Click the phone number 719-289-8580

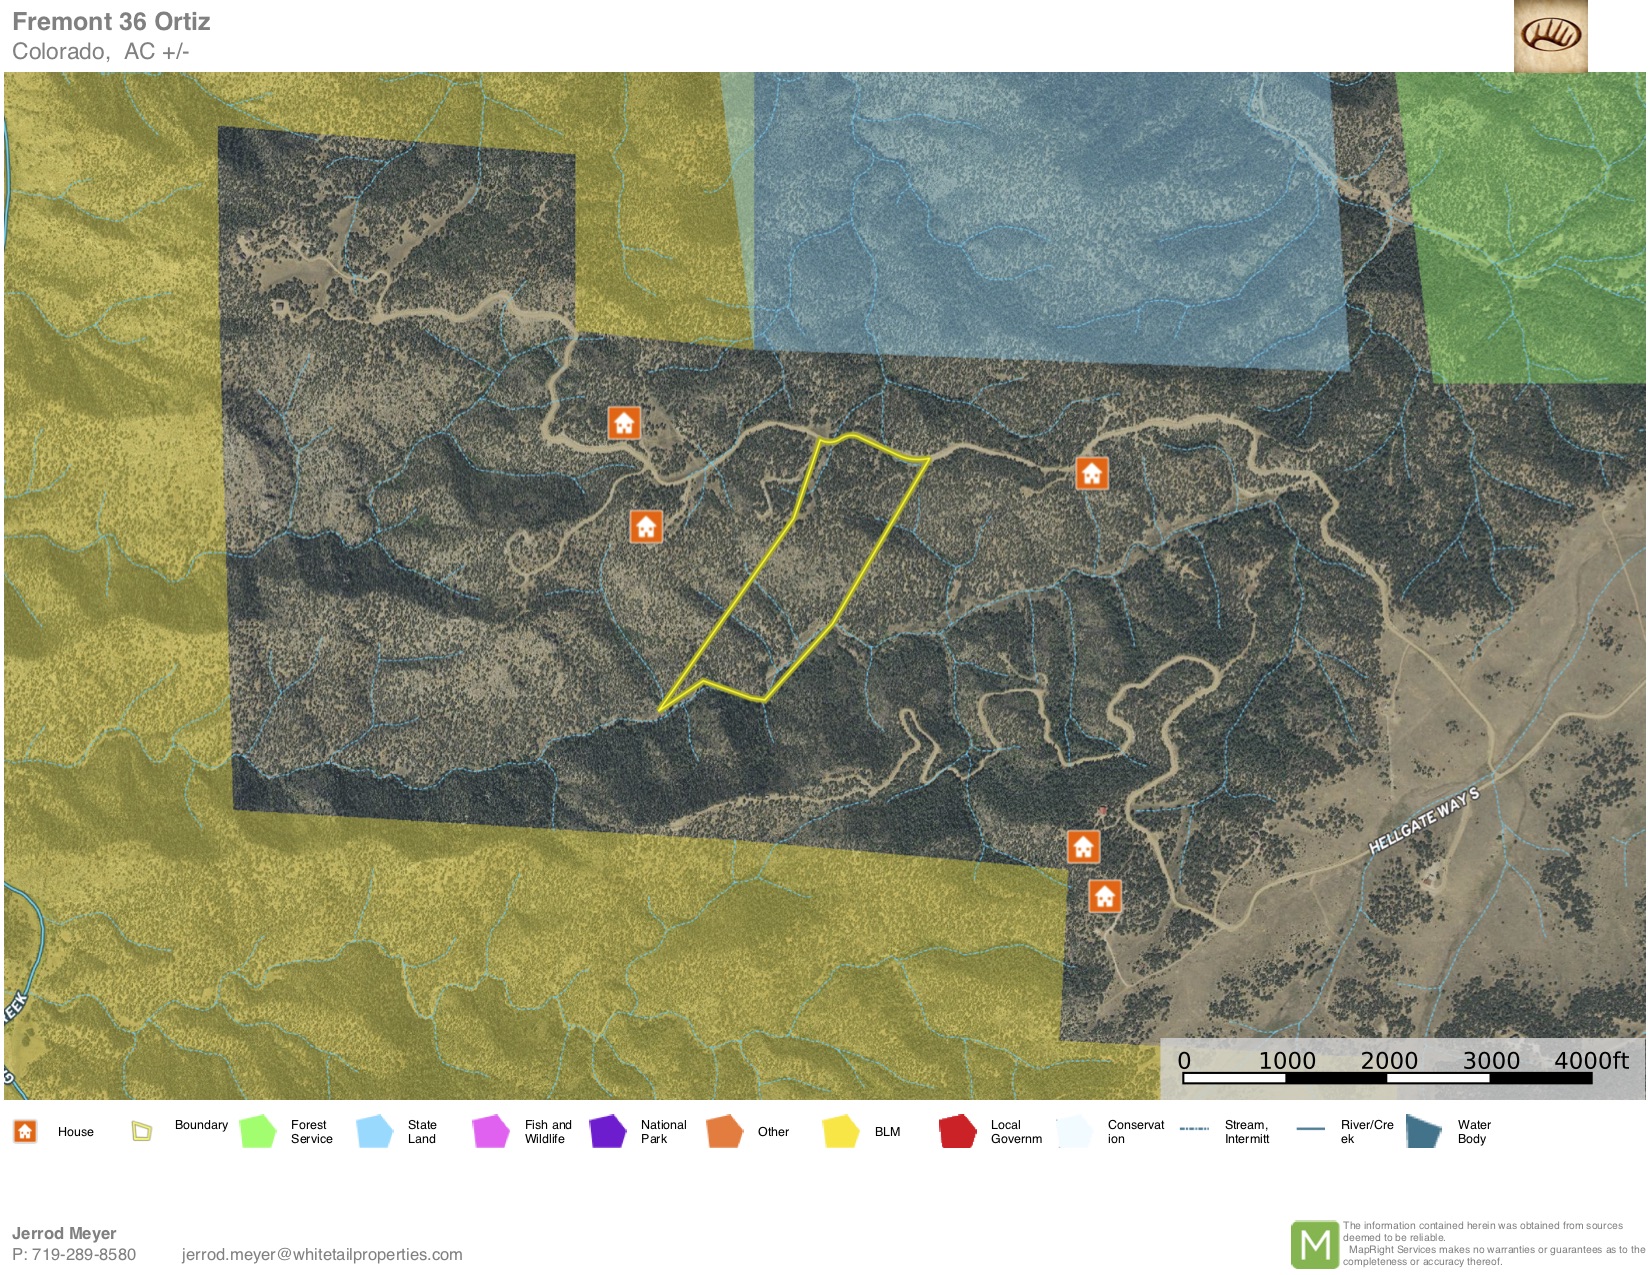point(84,1254)
